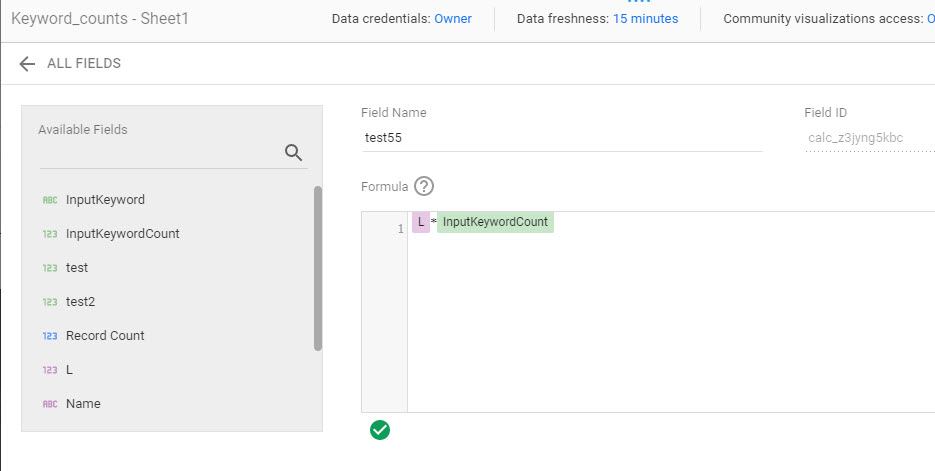
Task: Open the Formula help question mark
Action: (423, 187)
